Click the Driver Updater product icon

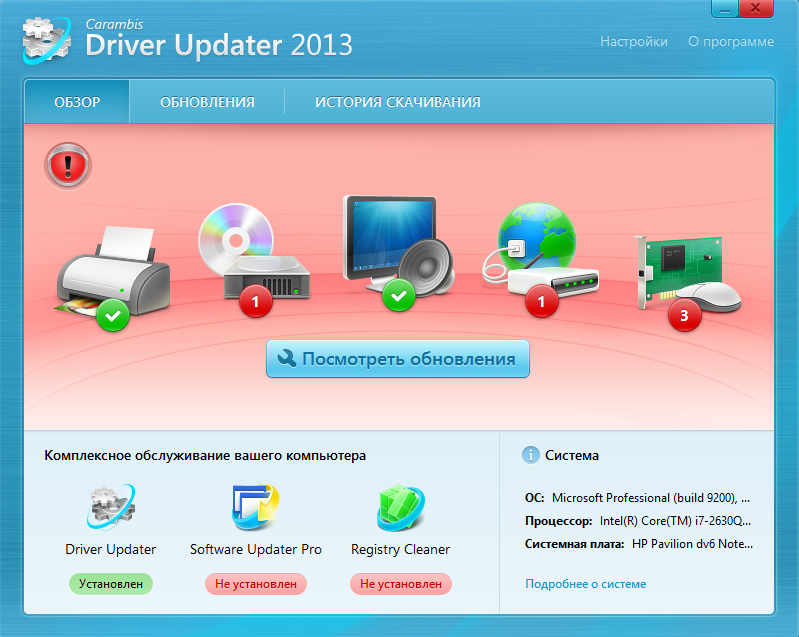[x=111, y=507]
